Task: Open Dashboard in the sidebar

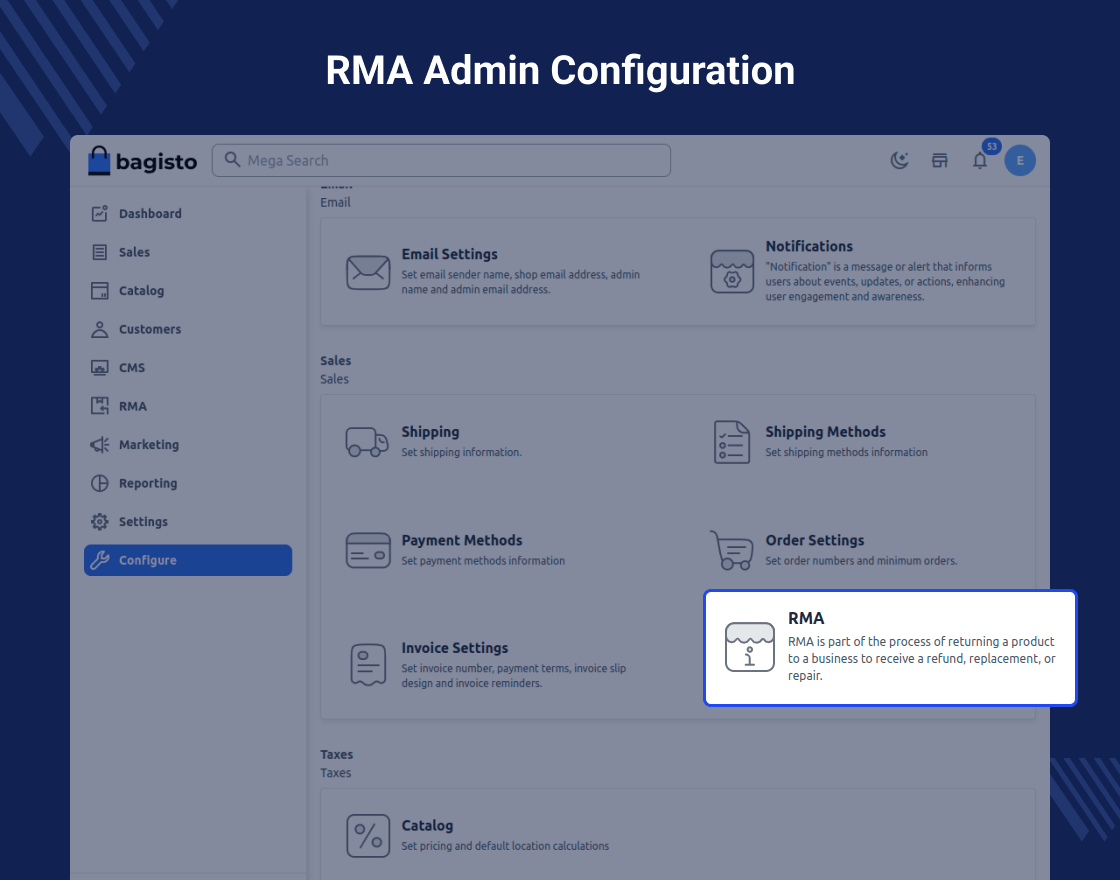Action: point(150,214)
